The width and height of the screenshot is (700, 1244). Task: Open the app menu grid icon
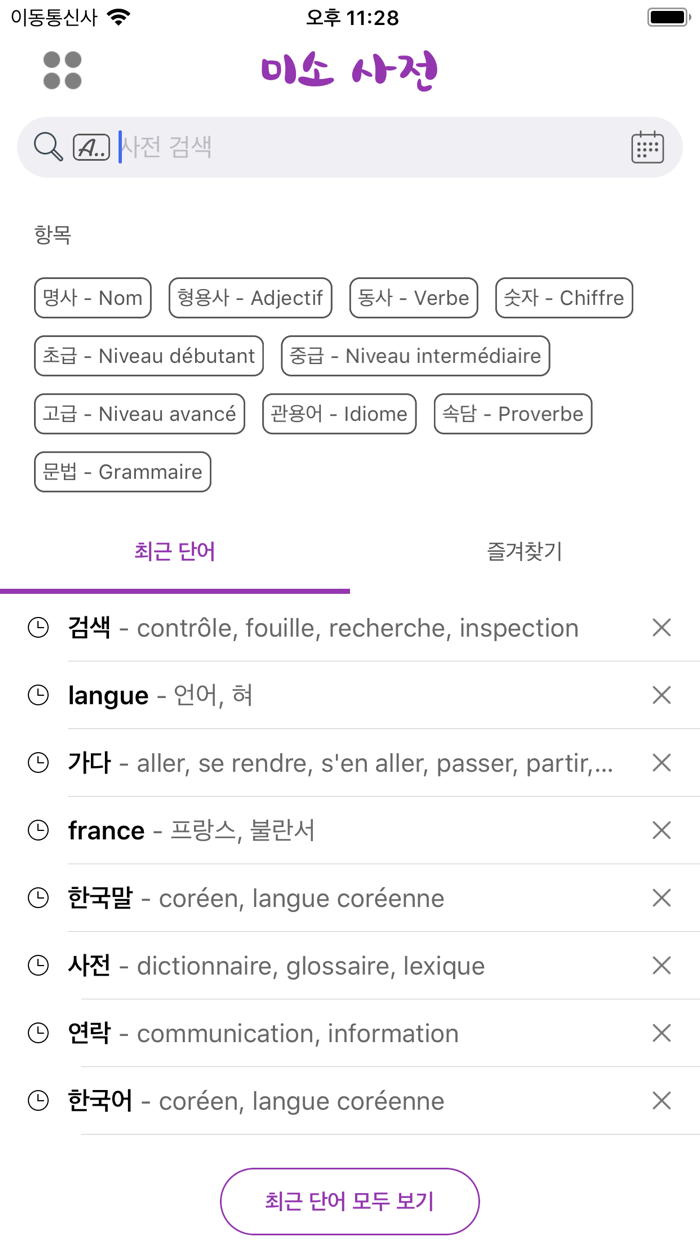pyautogui.click(x=62, y=70)
